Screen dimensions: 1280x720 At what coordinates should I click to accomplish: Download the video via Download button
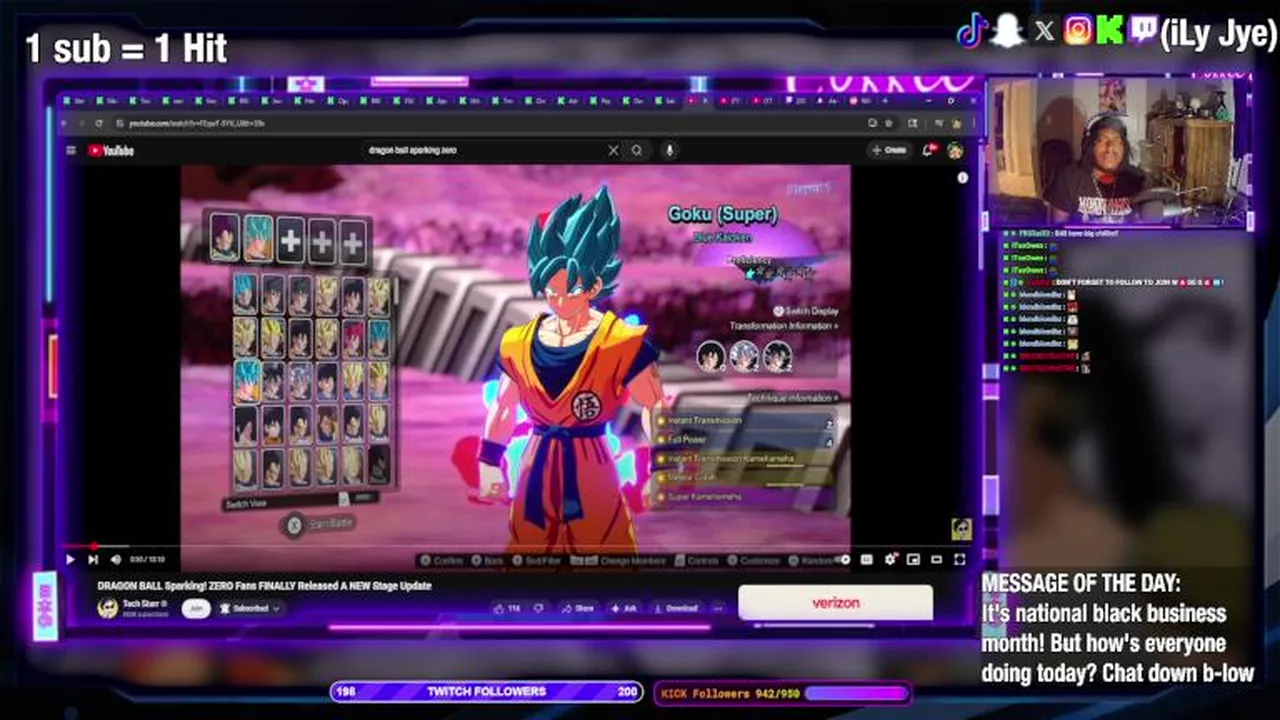(675, 608)
